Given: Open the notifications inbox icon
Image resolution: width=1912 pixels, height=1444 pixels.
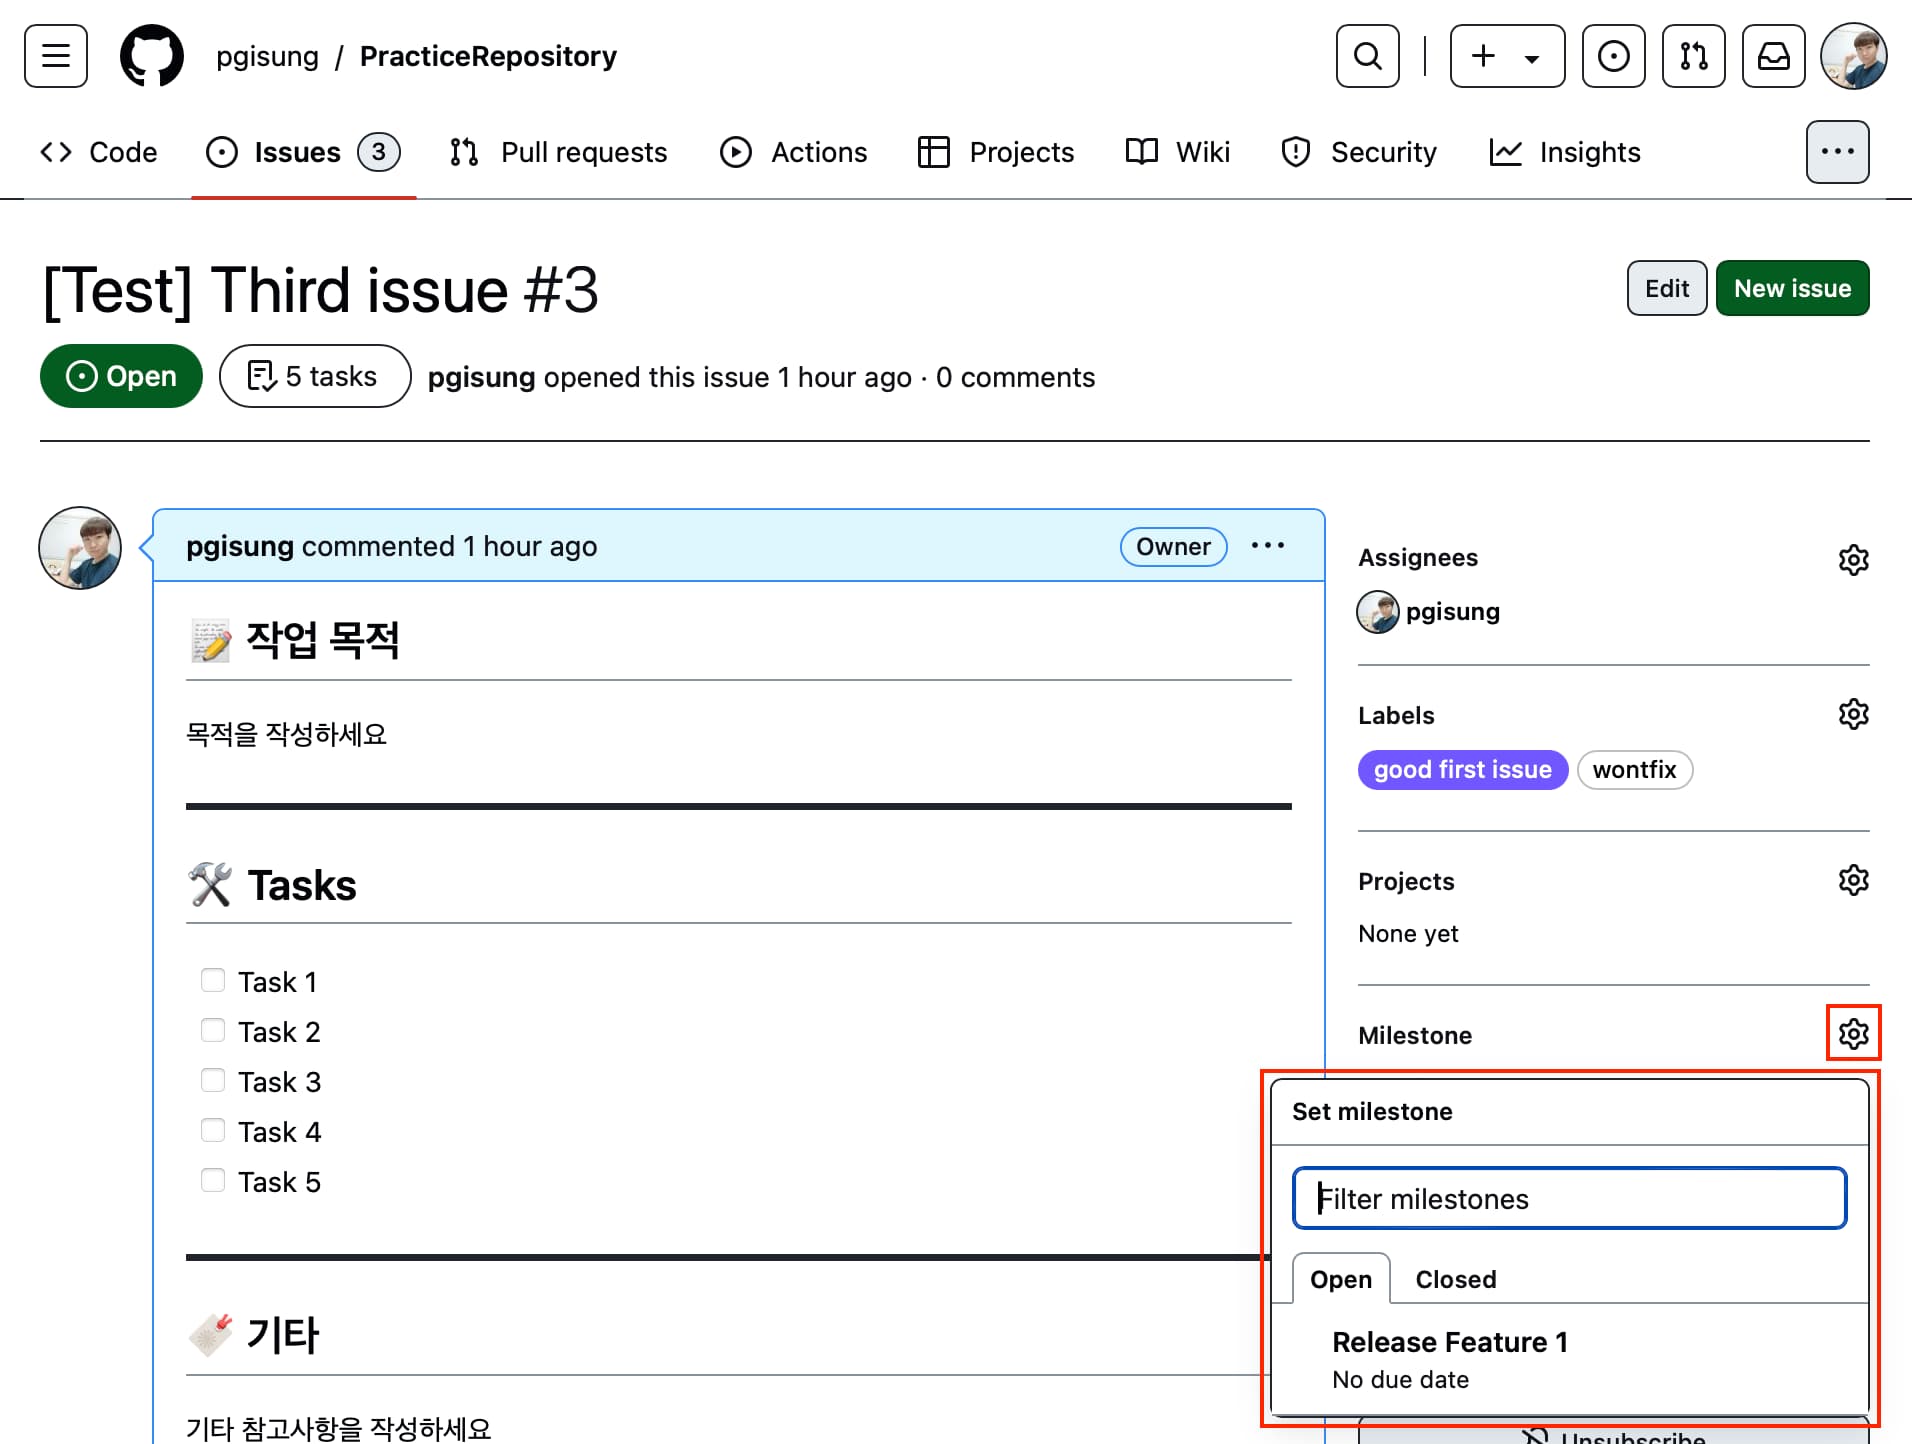Looking at the screenshot, I should click(x=1774, y=56).
